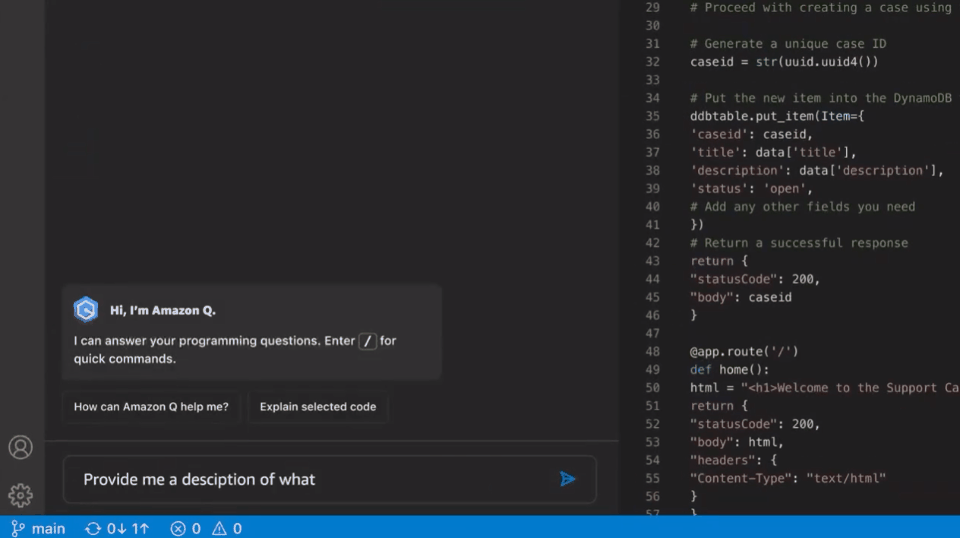Open warnings count in status bar

coord(227,528)
